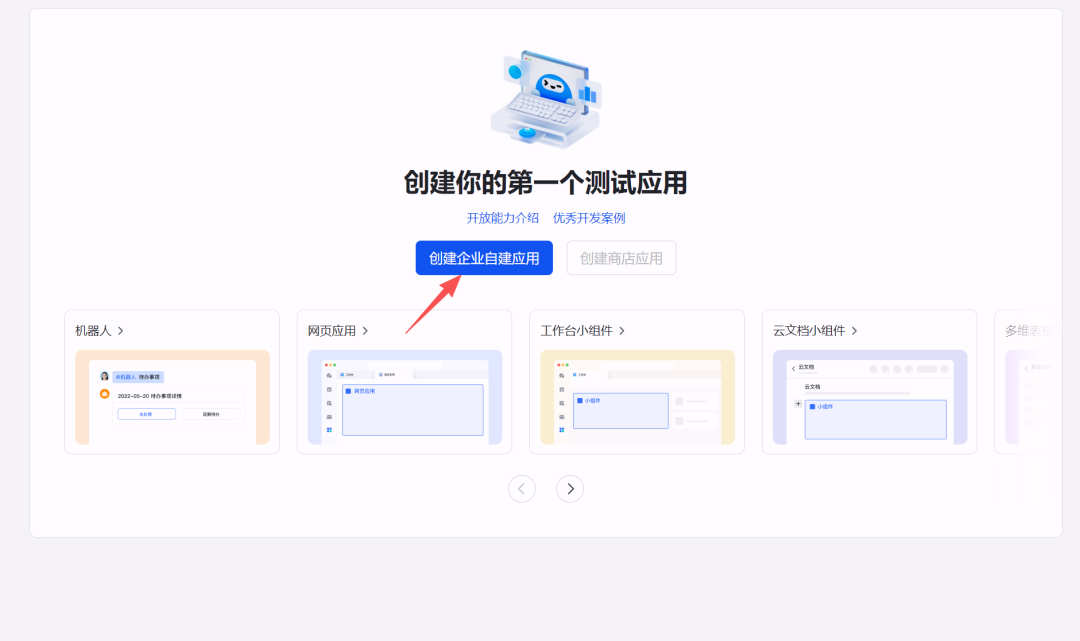Click the blue 小组件 square in 工作台 preview
Image resolution: width=1080 pixels, height=641 pixels.
tap(580, 400)
